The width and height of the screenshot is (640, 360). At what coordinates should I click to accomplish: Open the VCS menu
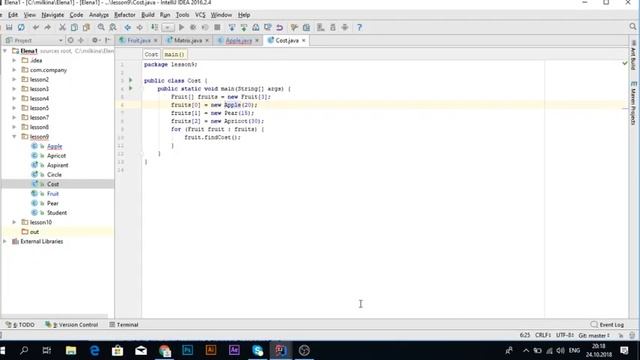click(200, 15)
